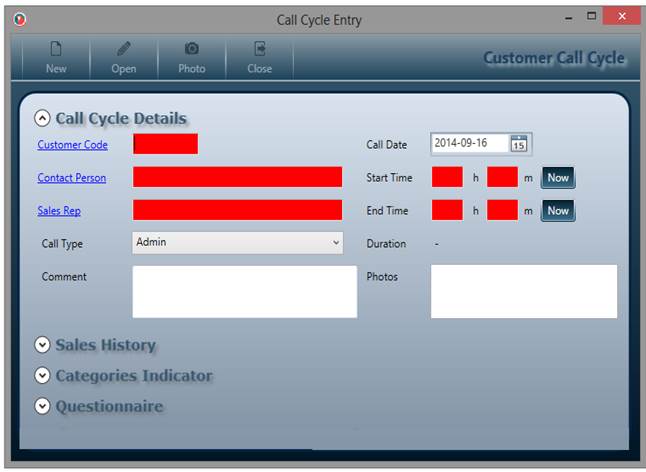Click the End Time minutes field
This screenshot has width=646, height=472.
(502, 211)
